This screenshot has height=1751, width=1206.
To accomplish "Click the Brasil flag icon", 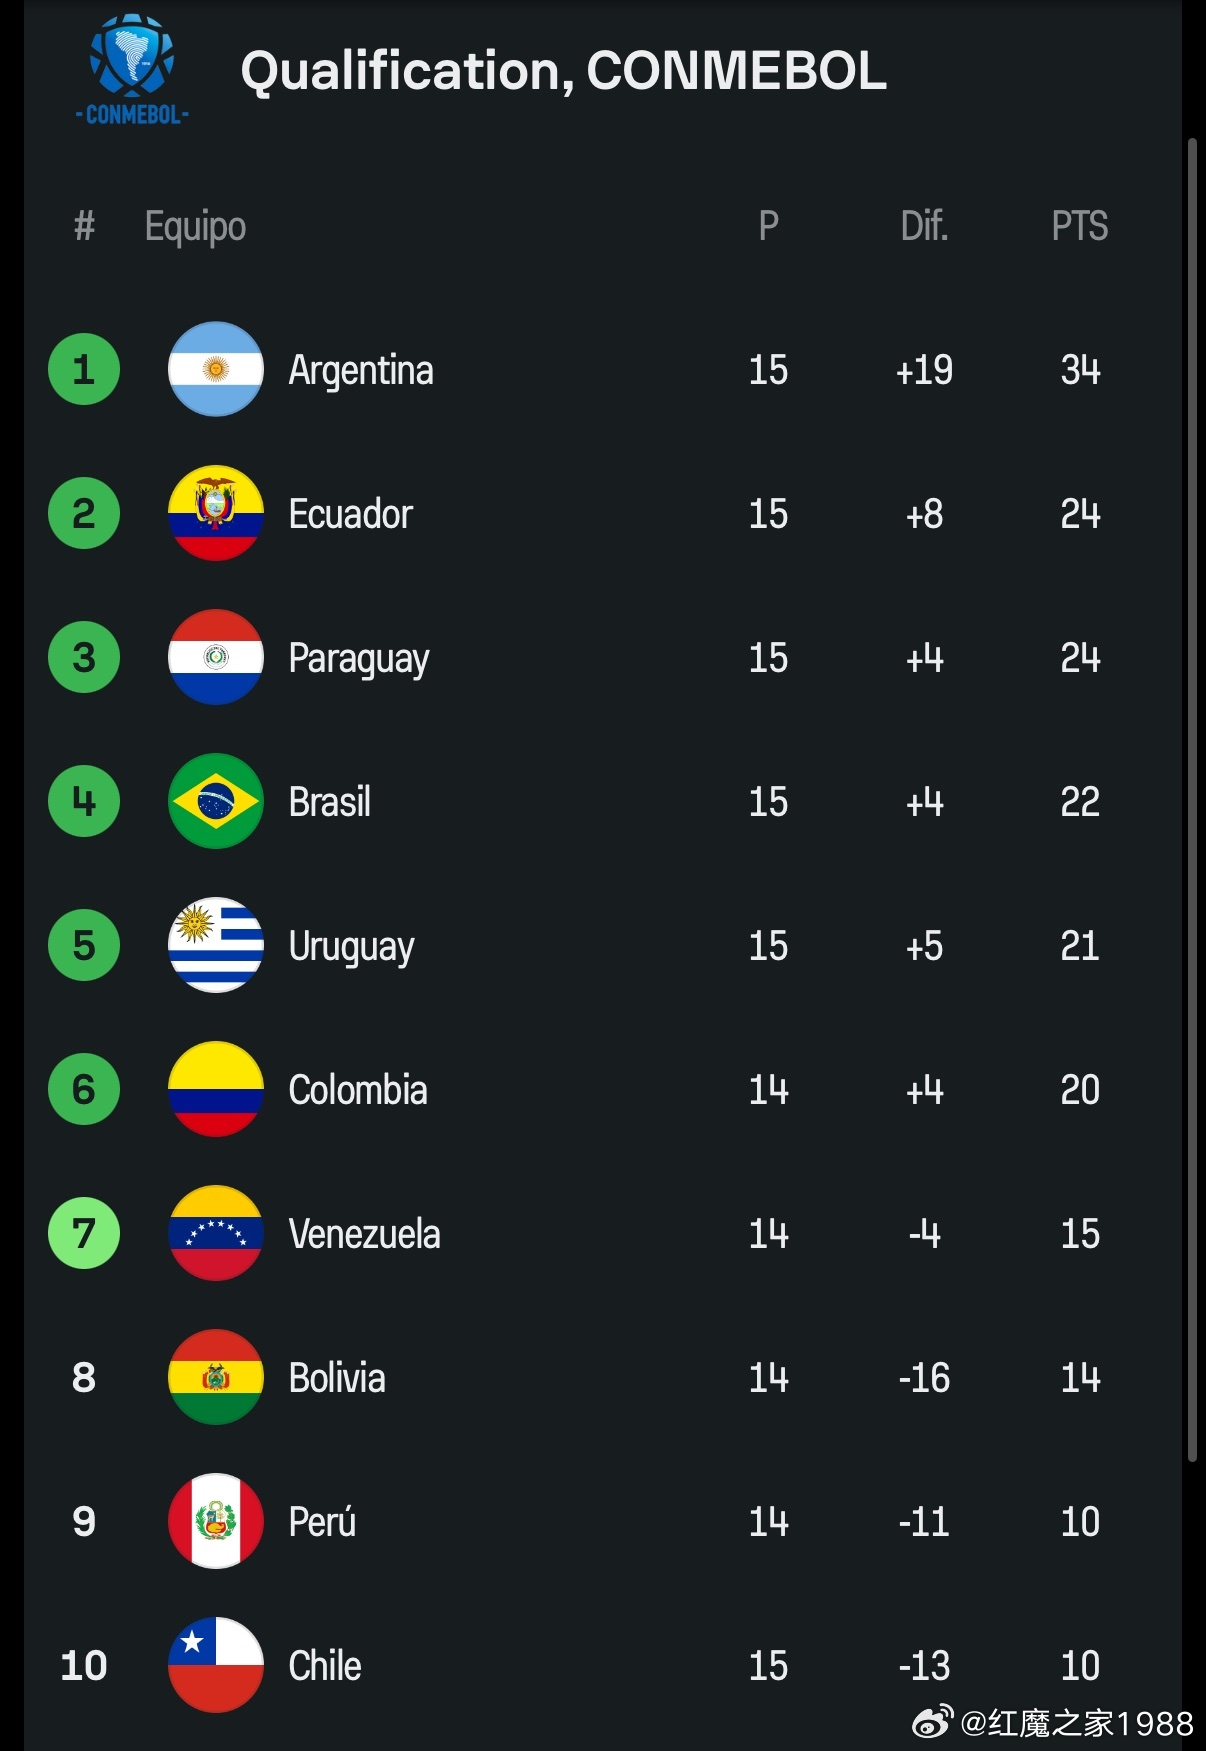I will (x=216, y=801).
